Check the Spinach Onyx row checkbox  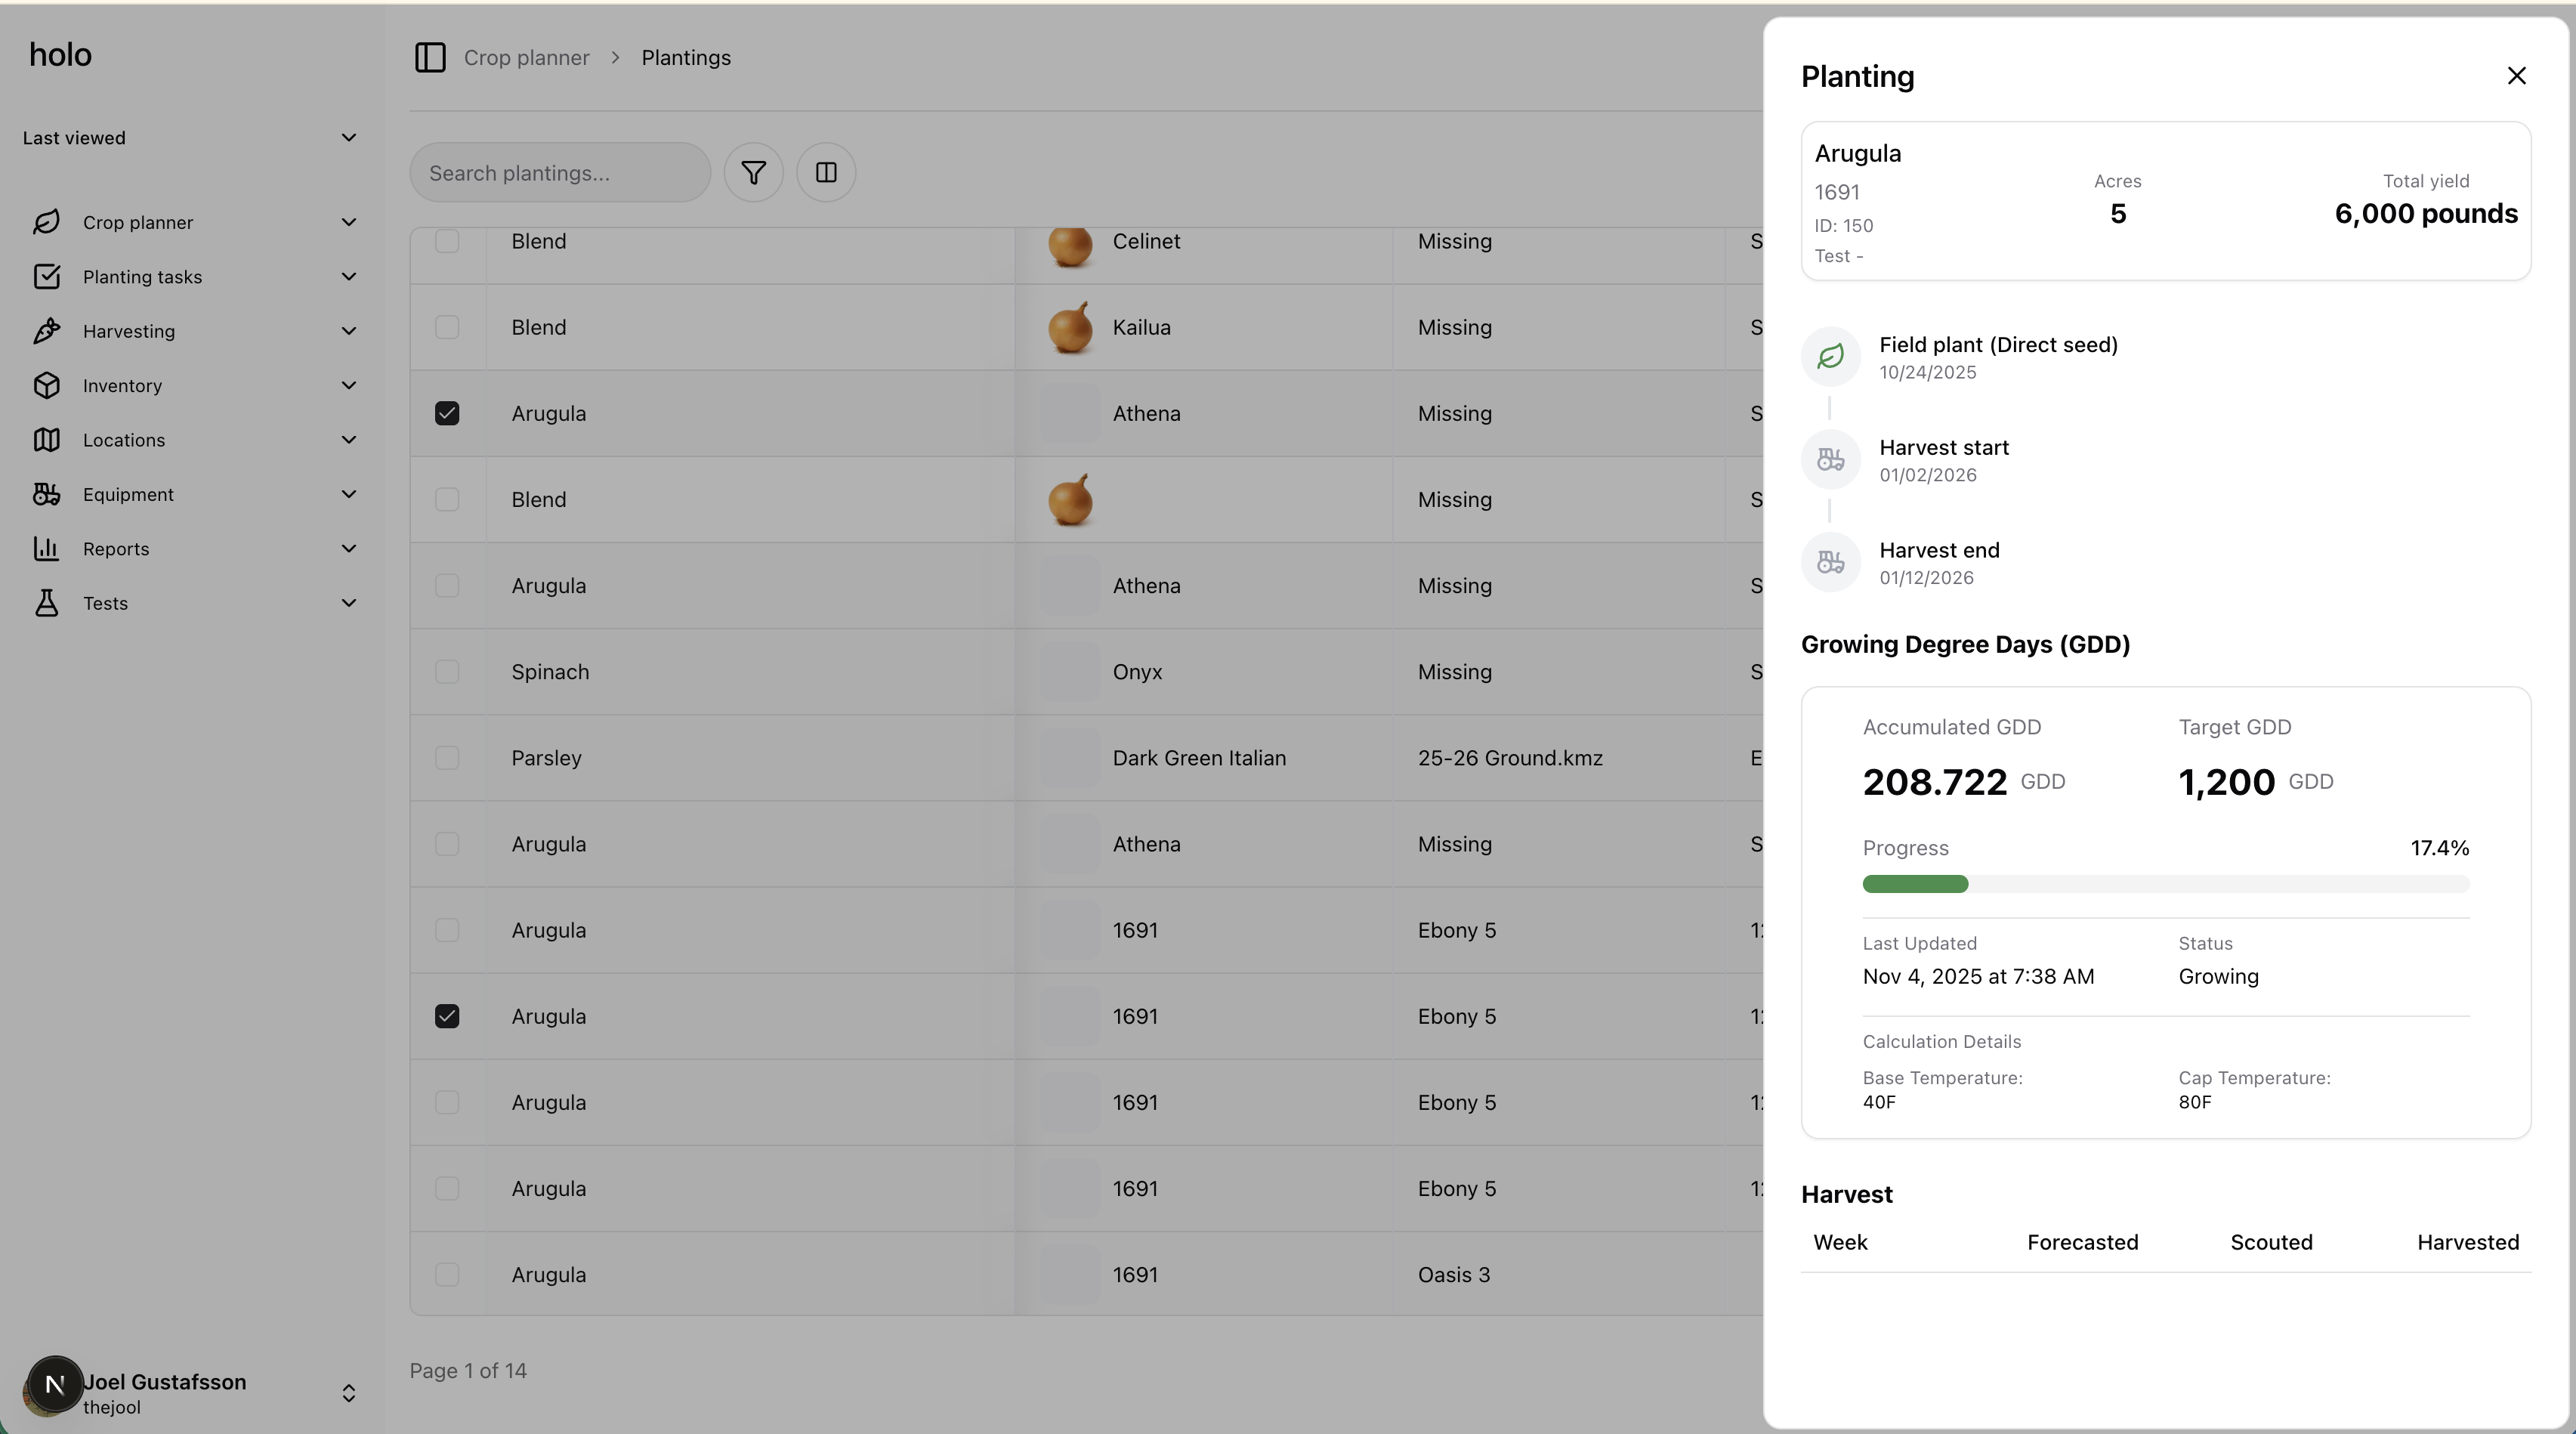[447, 672]
